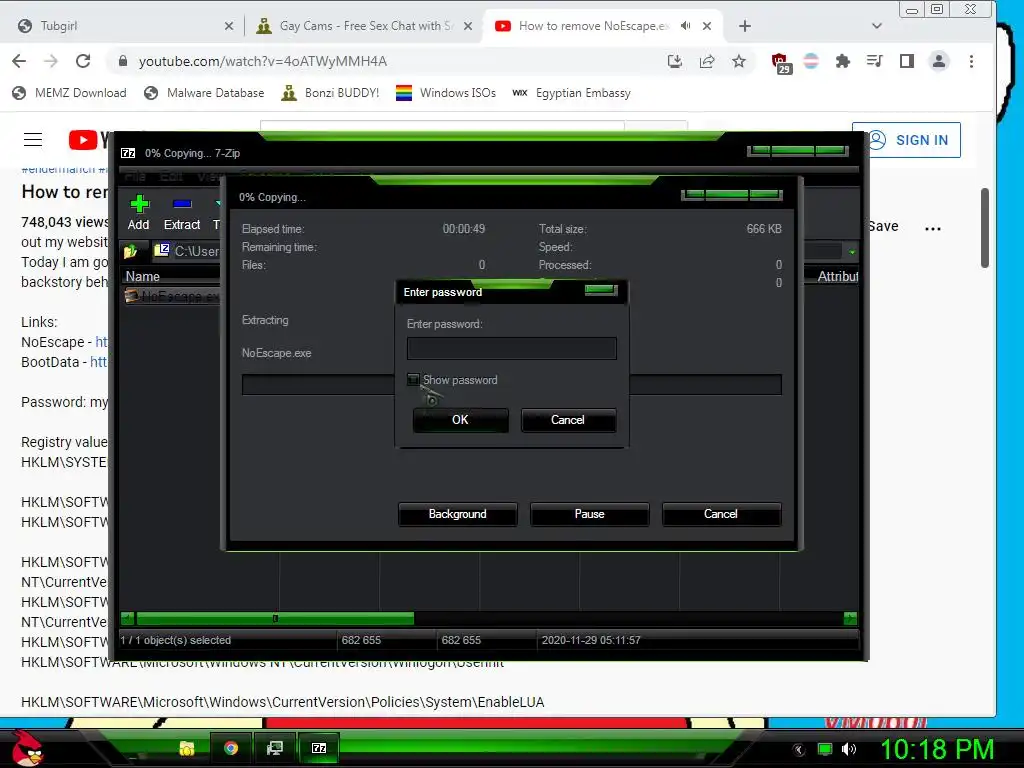Click OK in the Enter password dialog
This screenshot has height=768, width=1024.
pos(460,420)
